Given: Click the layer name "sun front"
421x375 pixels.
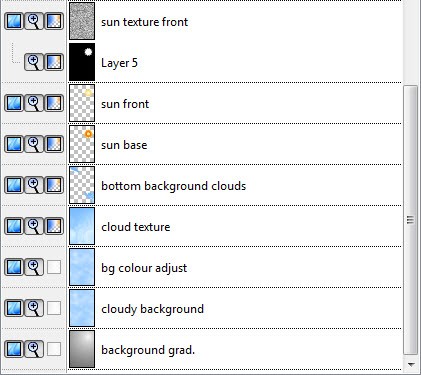Looking at the screenshot, I should tap(125, 104).
